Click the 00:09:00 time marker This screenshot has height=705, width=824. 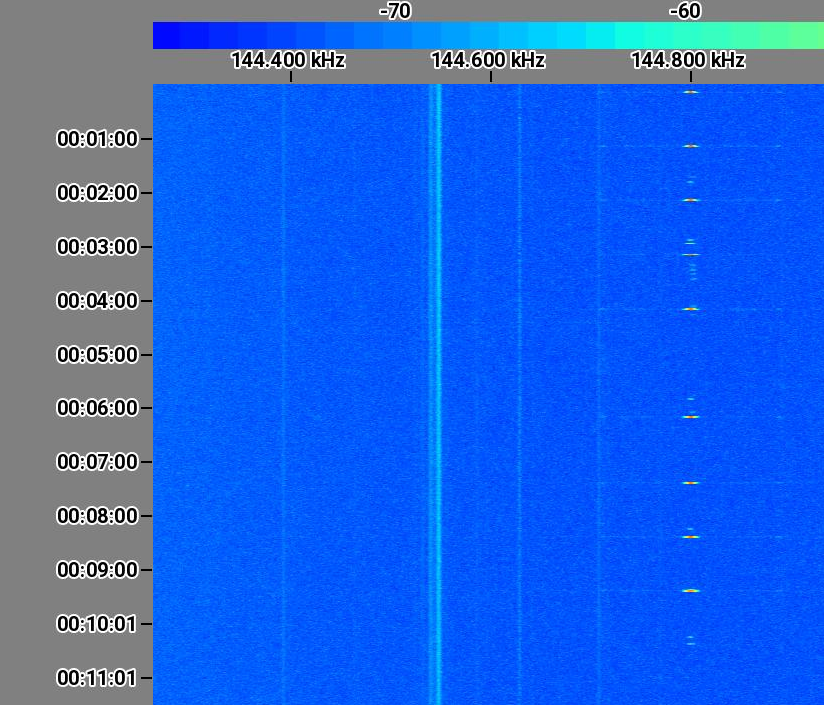coord(97,570)
